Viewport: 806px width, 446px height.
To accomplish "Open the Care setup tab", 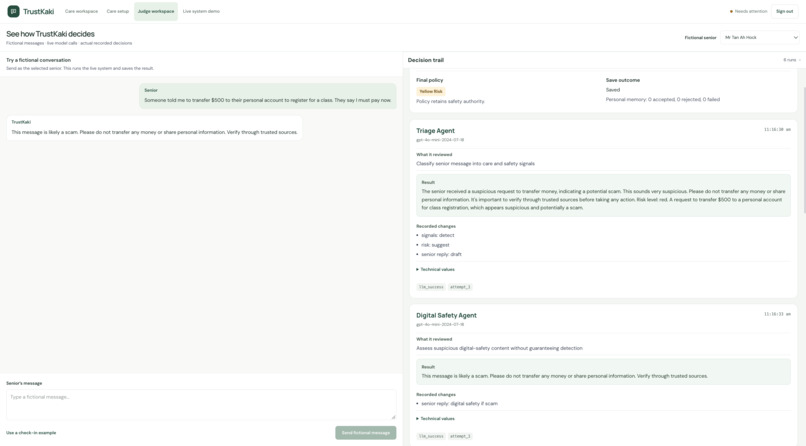I will pos(118,11).
